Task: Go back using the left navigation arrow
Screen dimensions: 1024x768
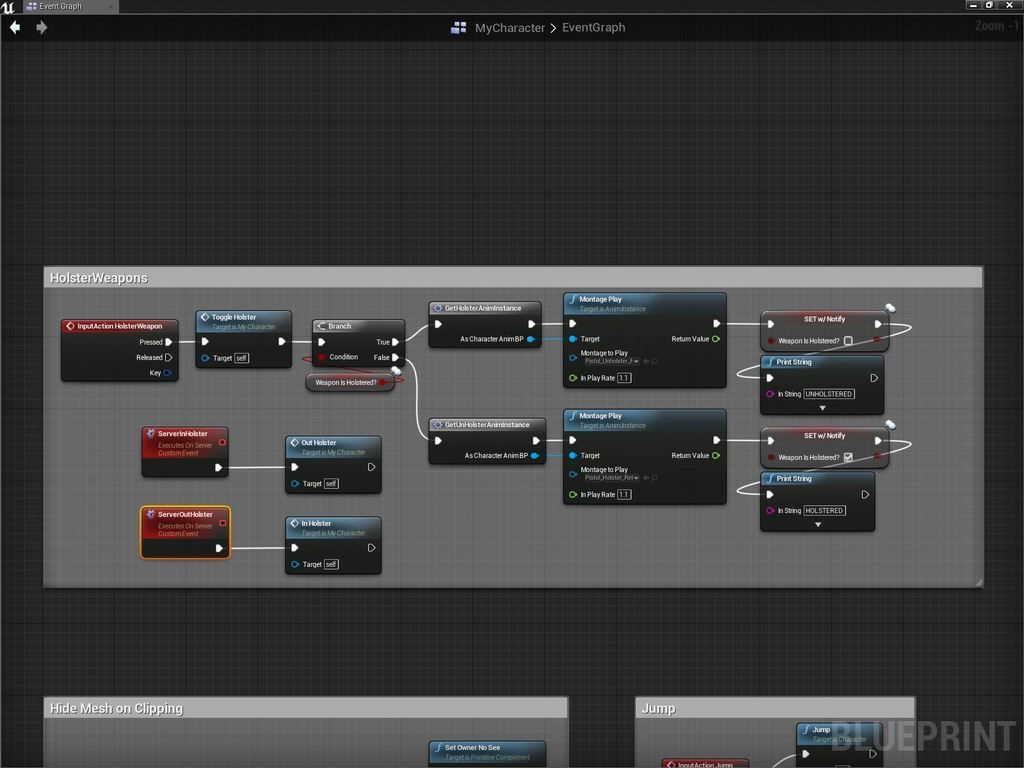Action: tap(15, 27)
